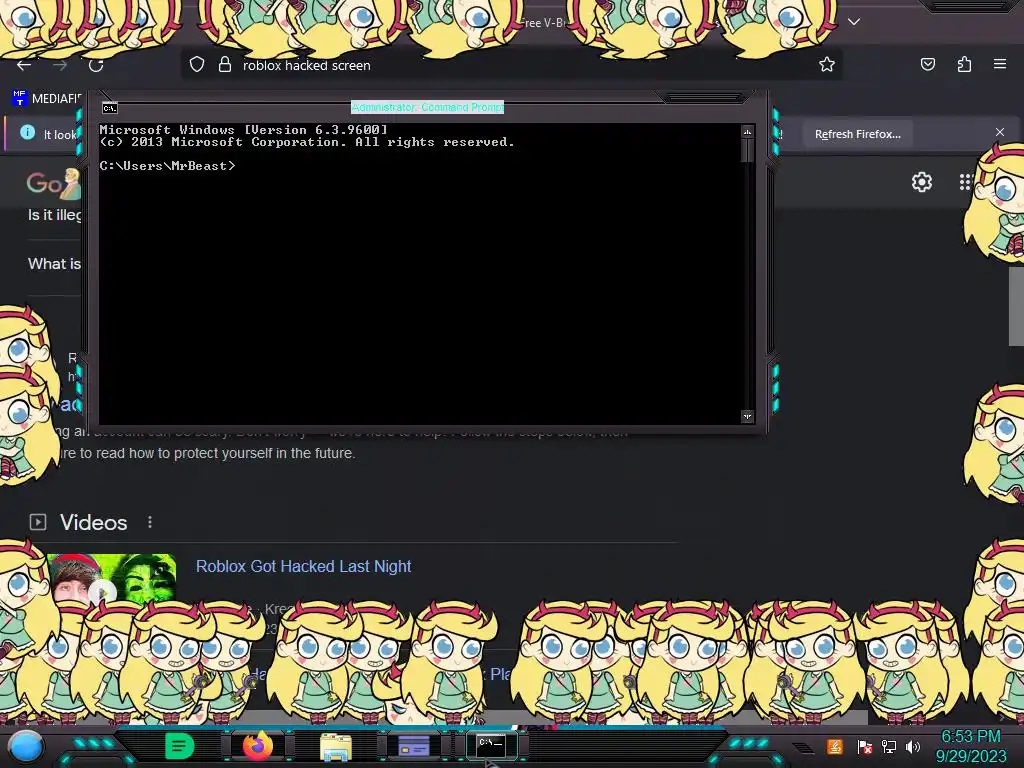1024x768 pixels.
Task: Reload the page in Firefox
Action: point(96,65)
